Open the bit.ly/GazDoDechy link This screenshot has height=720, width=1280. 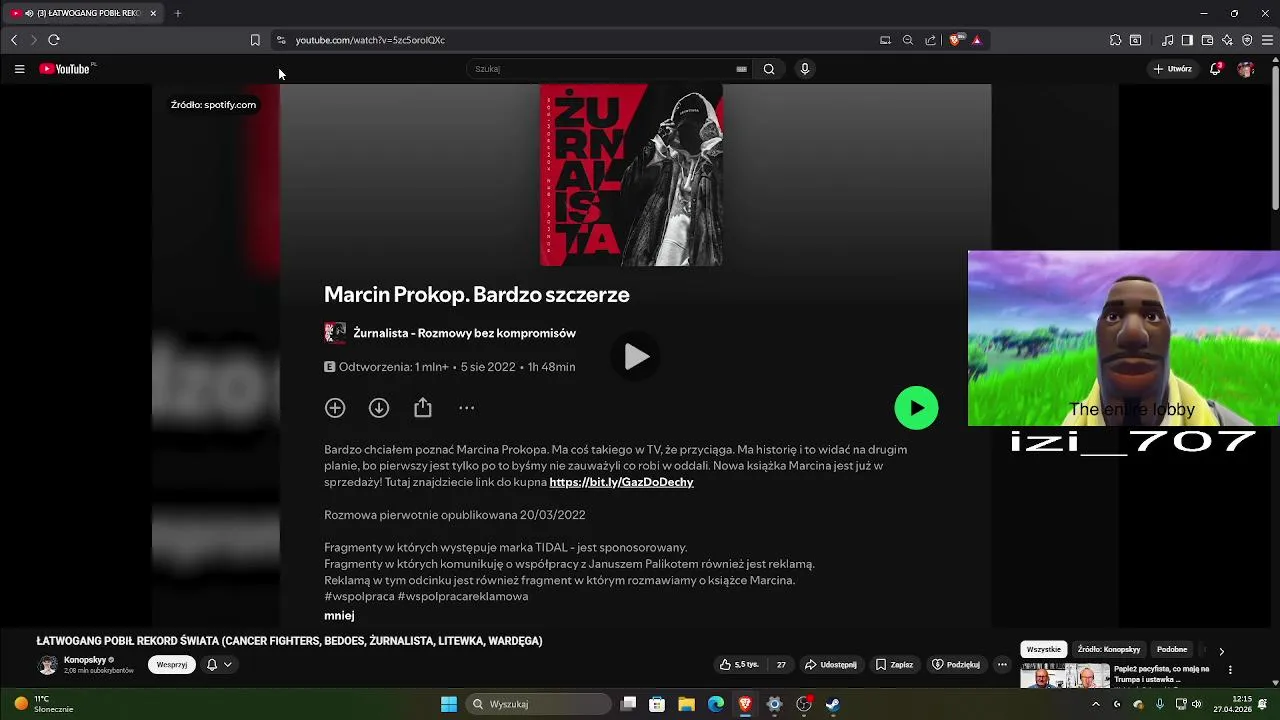621,482
